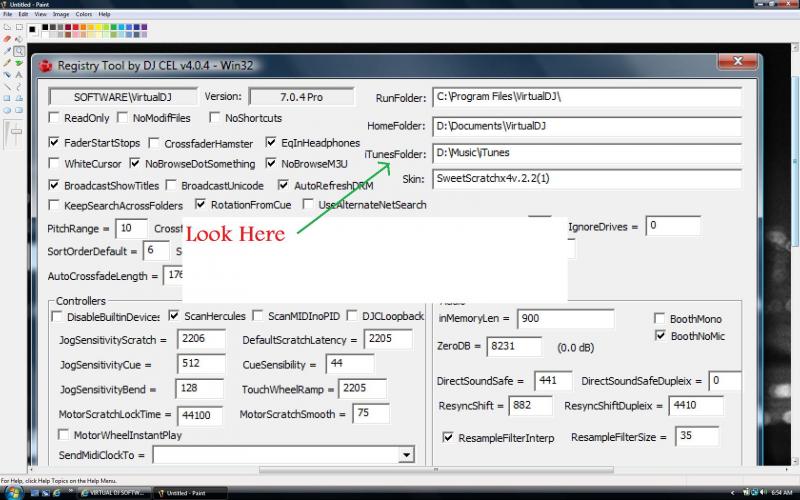Click the Magnifier zoom level slider
The image size is (800, 500).
16,132
